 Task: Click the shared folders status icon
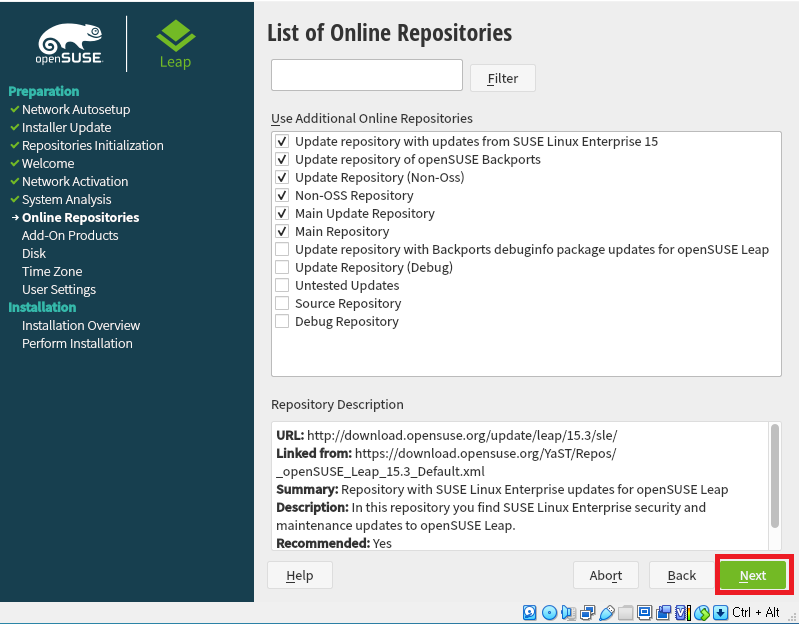click(625, 612)
